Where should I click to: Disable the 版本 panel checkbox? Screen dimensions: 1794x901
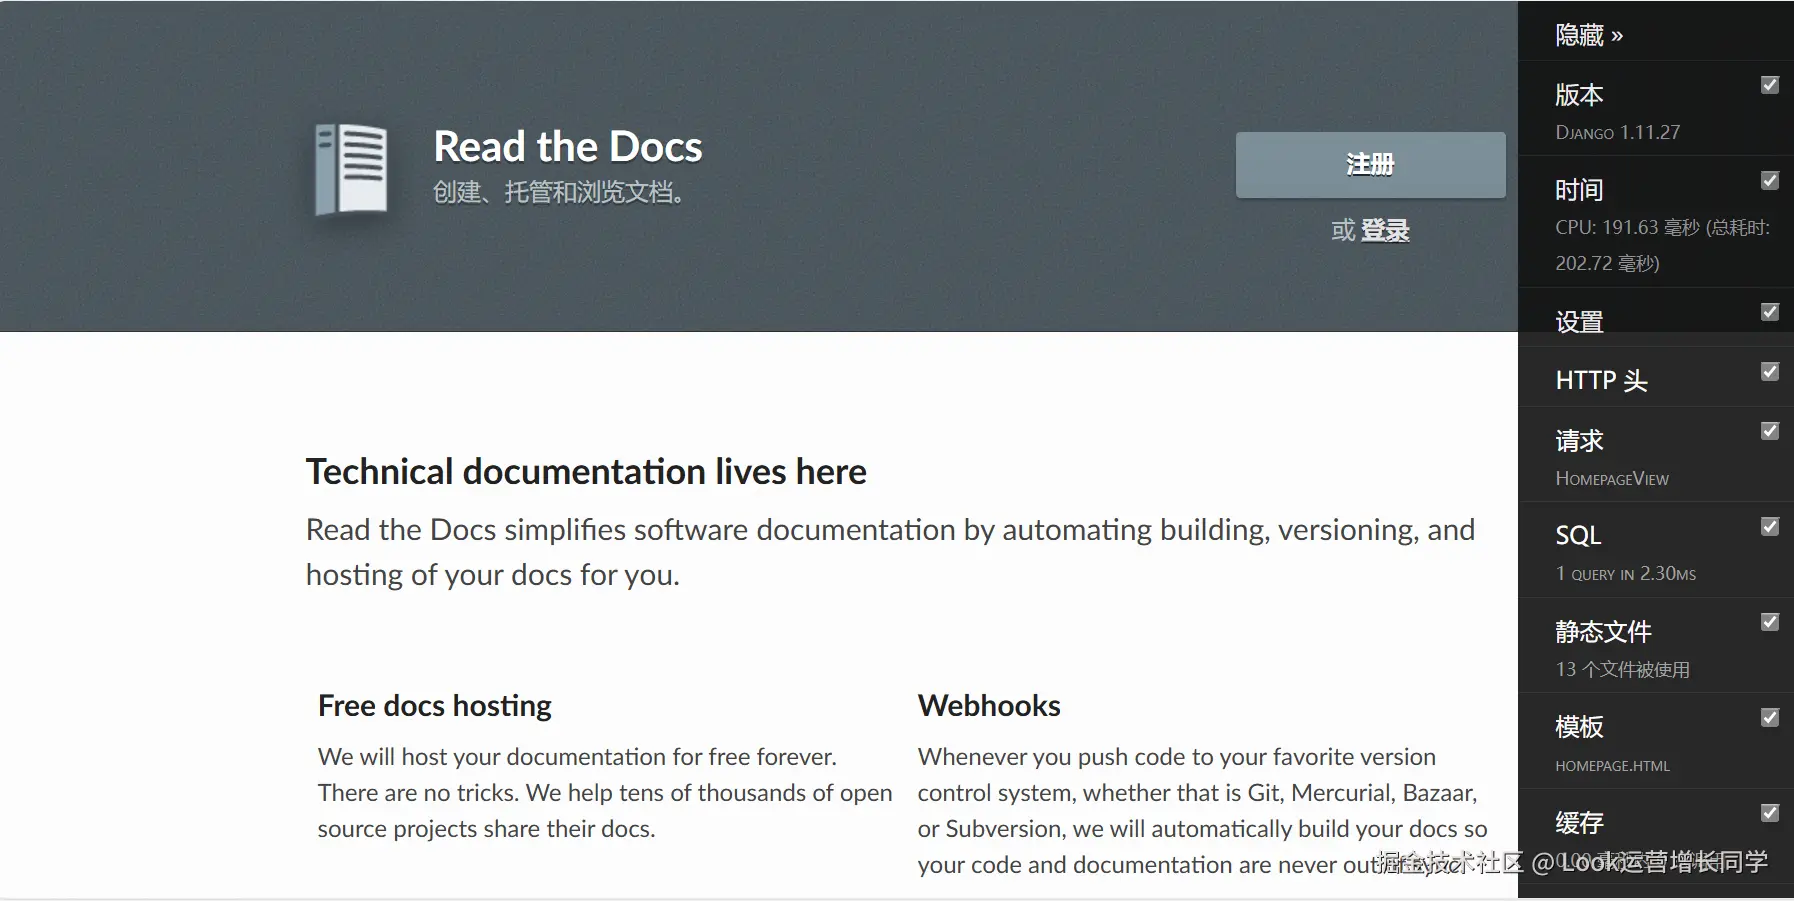[1770, 85]
